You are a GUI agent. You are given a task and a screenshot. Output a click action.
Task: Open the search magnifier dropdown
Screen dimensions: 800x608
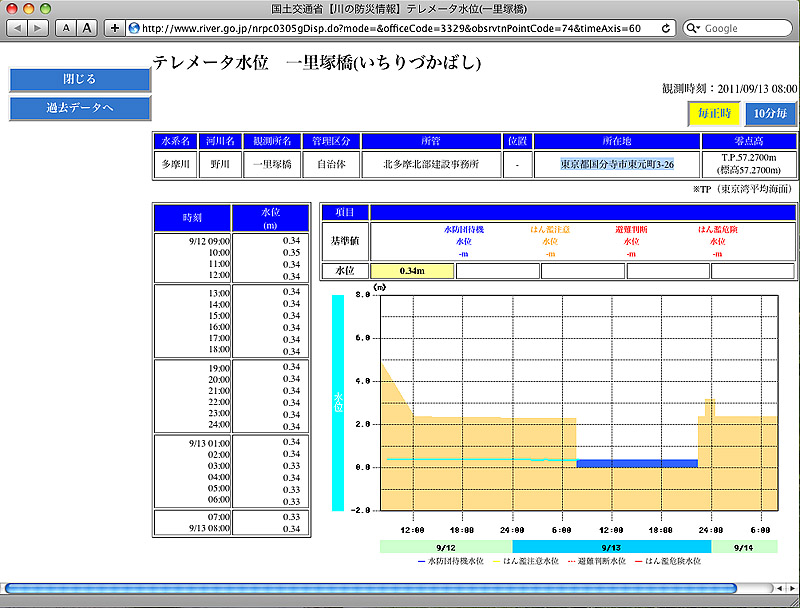click(x=691, y=28)
